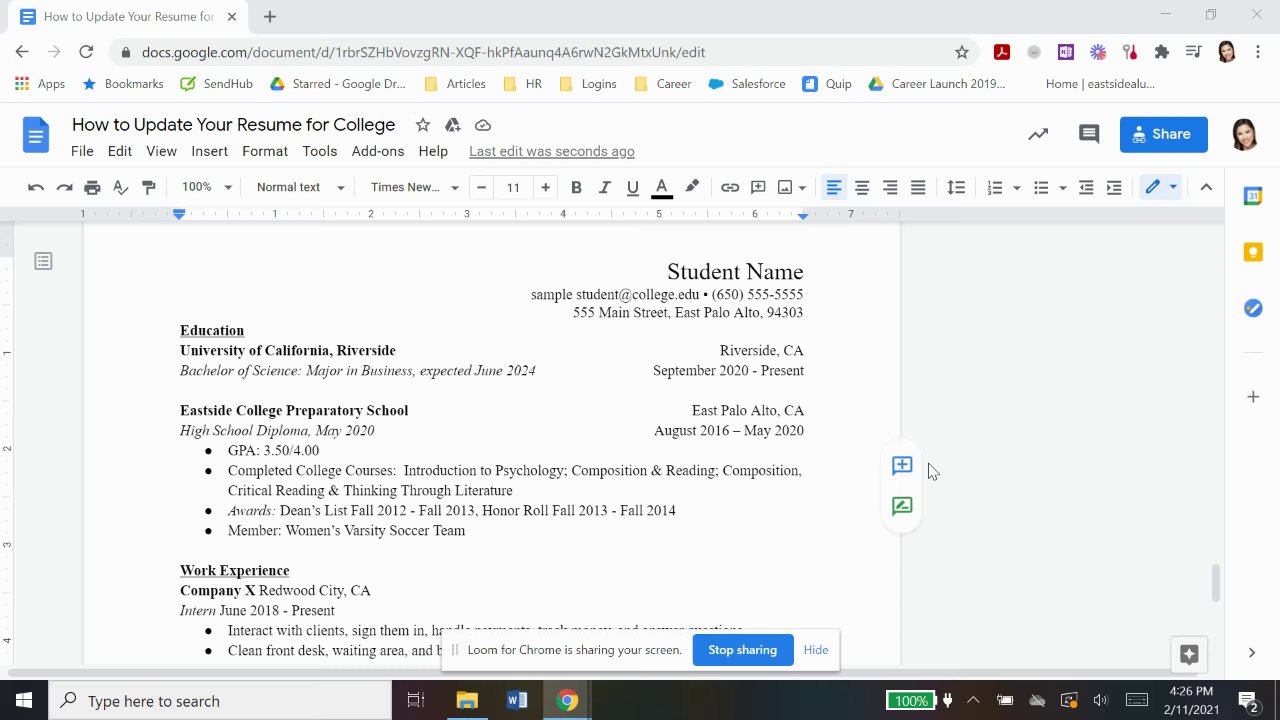1280x720 pixels.
Task: Bookmark this page with star in address bar
Action: click(x=962, y=52)
